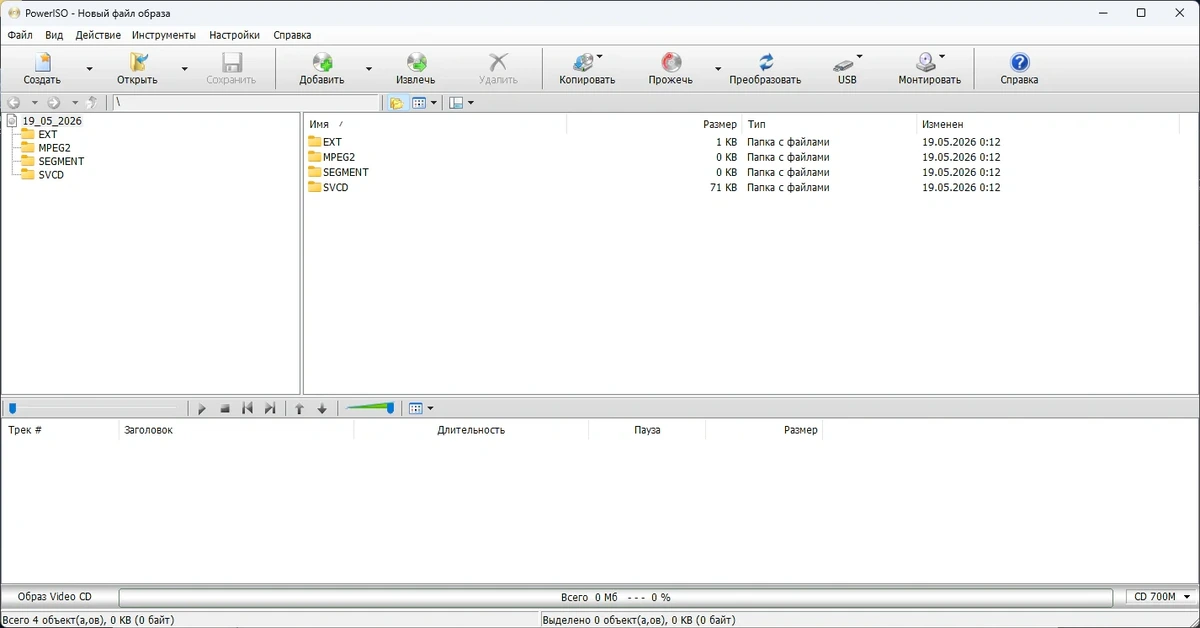Select SVCD folder in left tree
This screenshot has height=628, width=1200.
click(51, 174)
